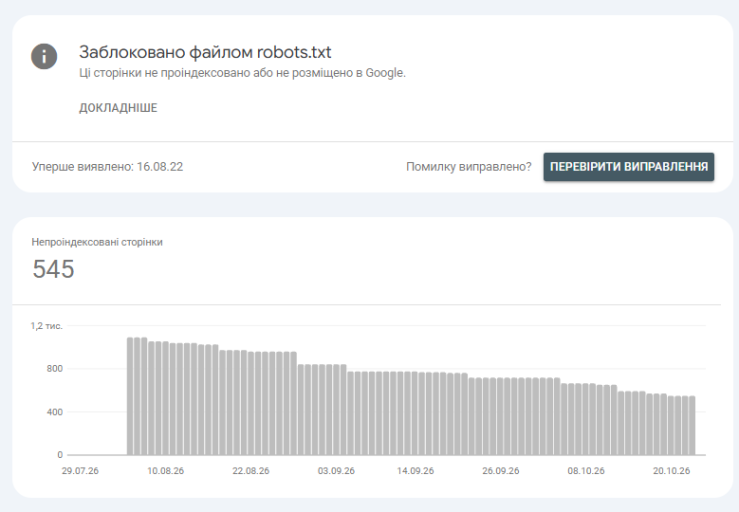Select the 545 unindexed pages count

click(x=53, y=269)
